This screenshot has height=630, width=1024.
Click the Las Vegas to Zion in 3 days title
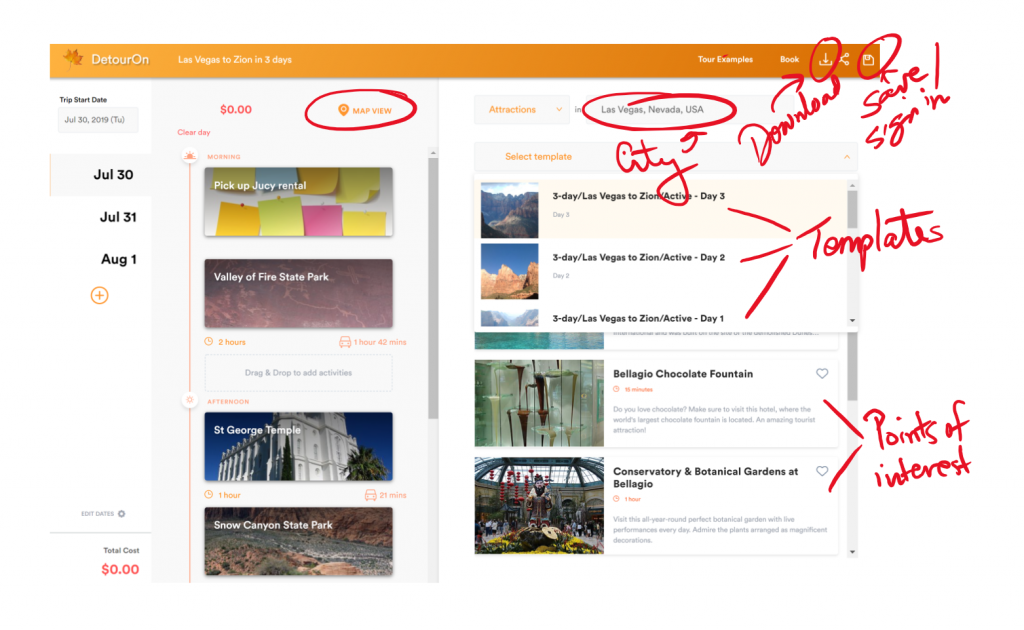pyautogui.click(x=234, y=59)
